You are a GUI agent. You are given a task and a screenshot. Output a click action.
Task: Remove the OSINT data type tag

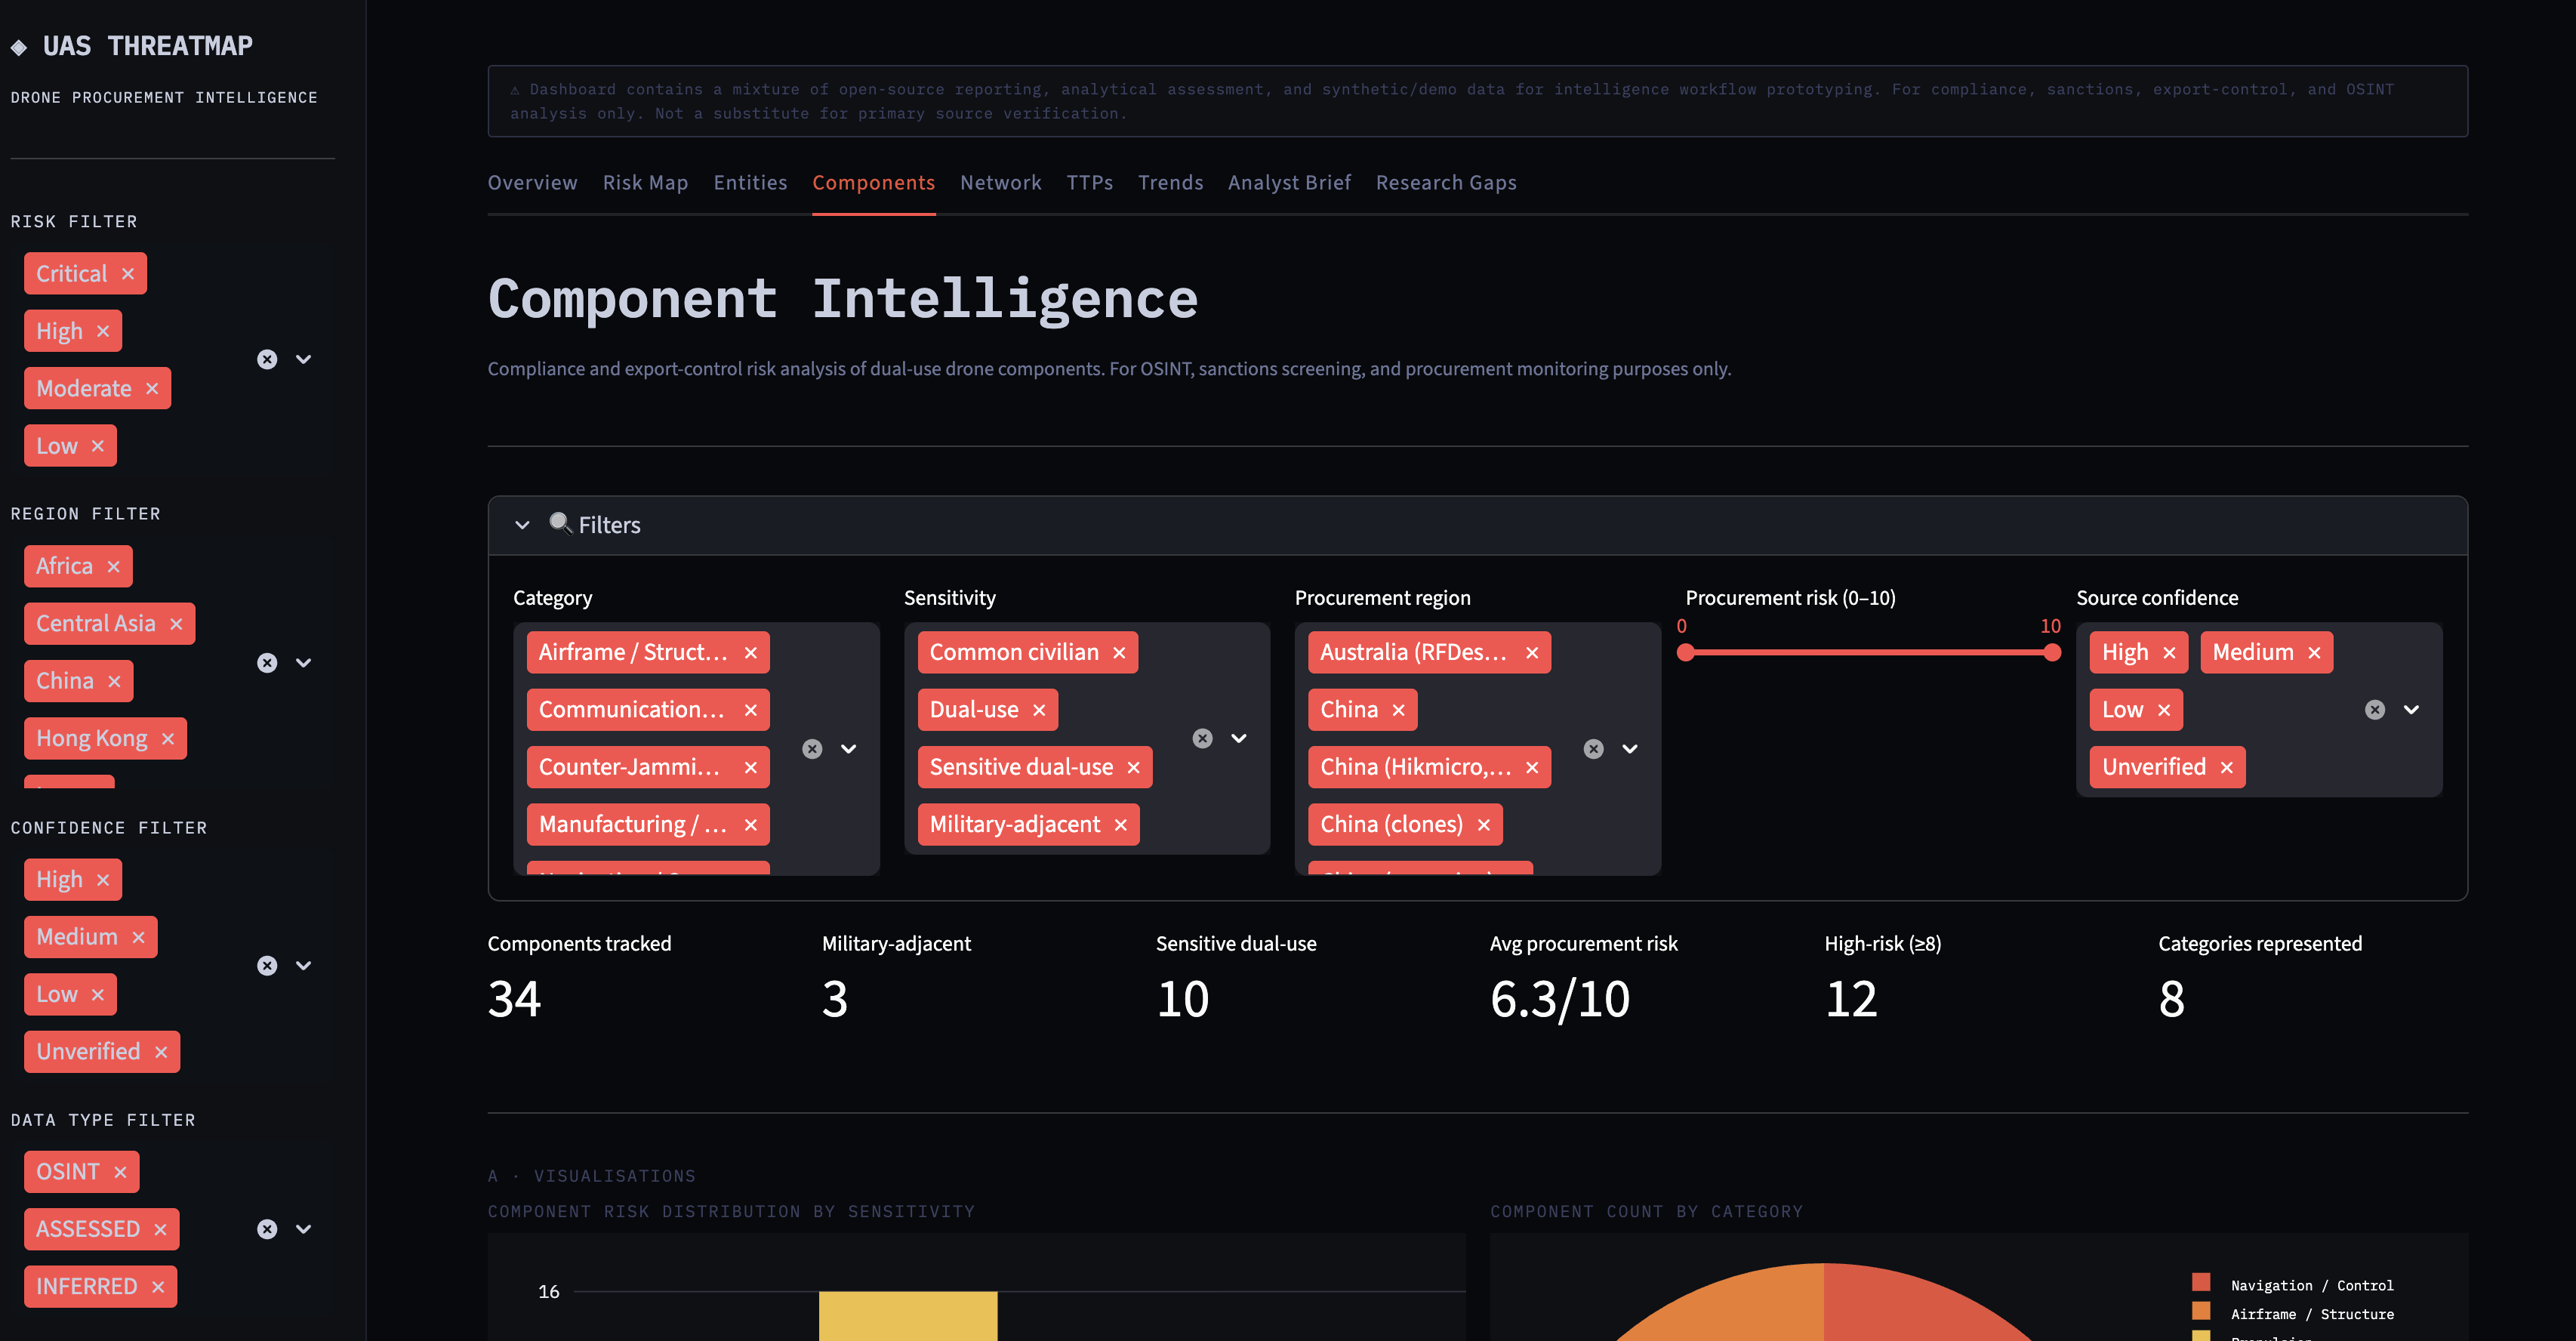click(x=120, y=1172)
